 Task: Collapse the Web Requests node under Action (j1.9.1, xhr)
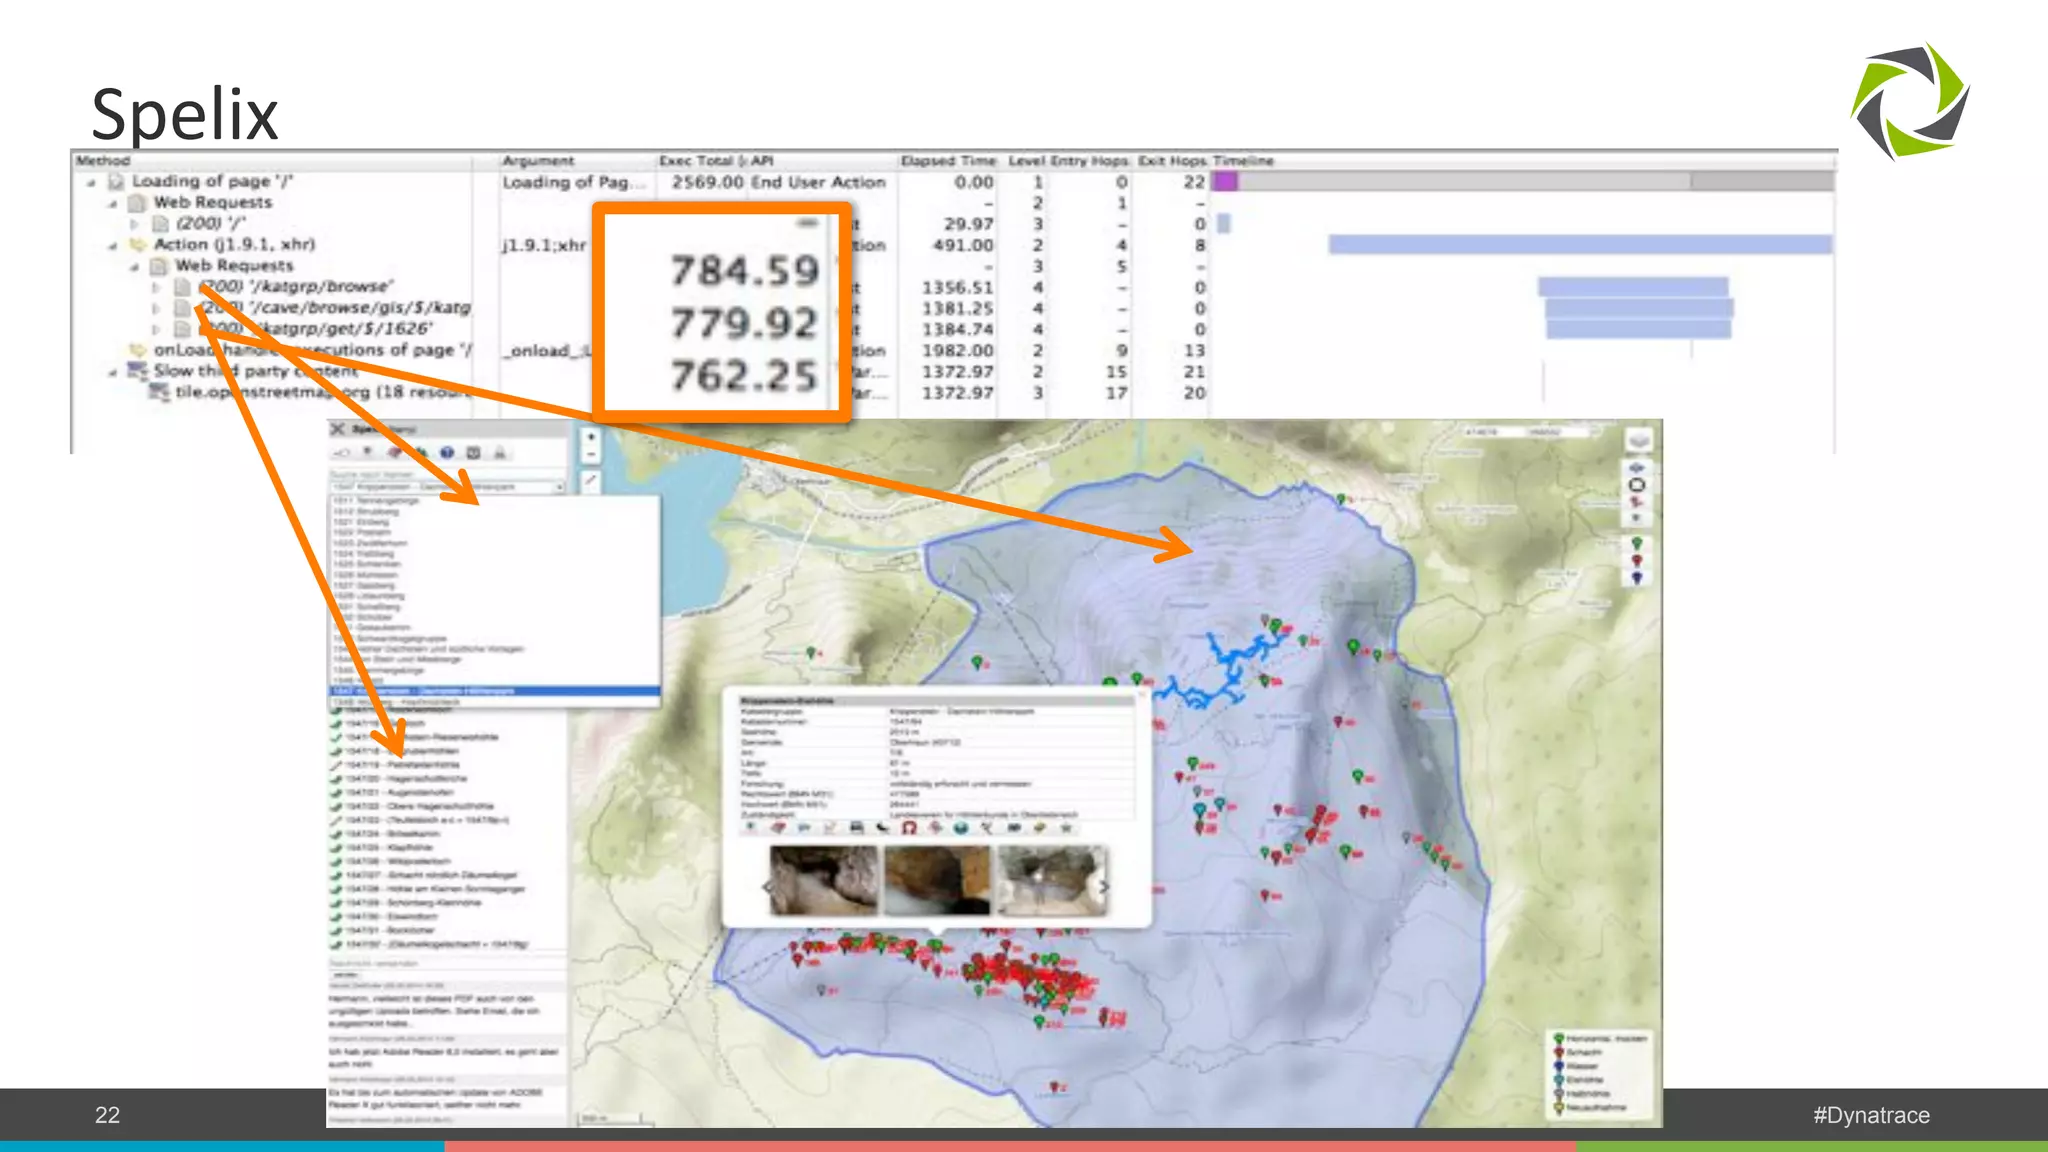pyautogui.click(x=134, y=266)
